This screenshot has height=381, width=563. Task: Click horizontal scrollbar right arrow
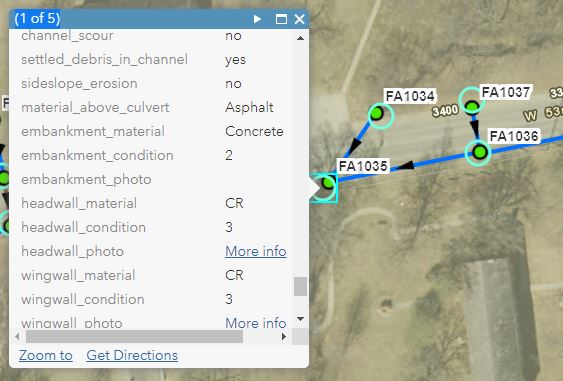pyautogui.click(x=284, y=336)
